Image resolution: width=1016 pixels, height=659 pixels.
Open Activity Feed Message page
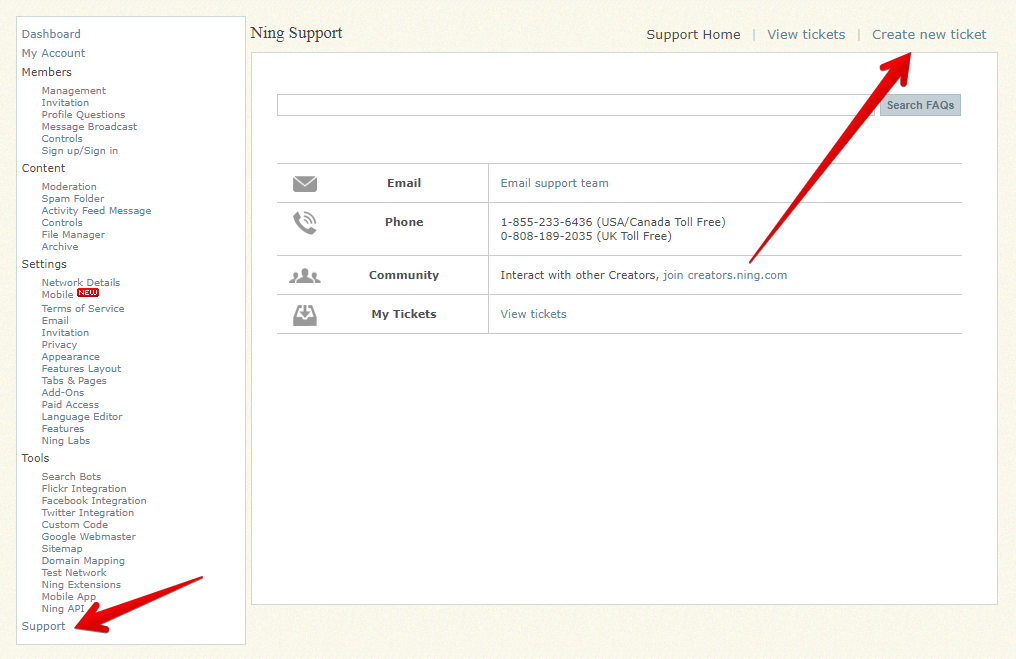97,211
